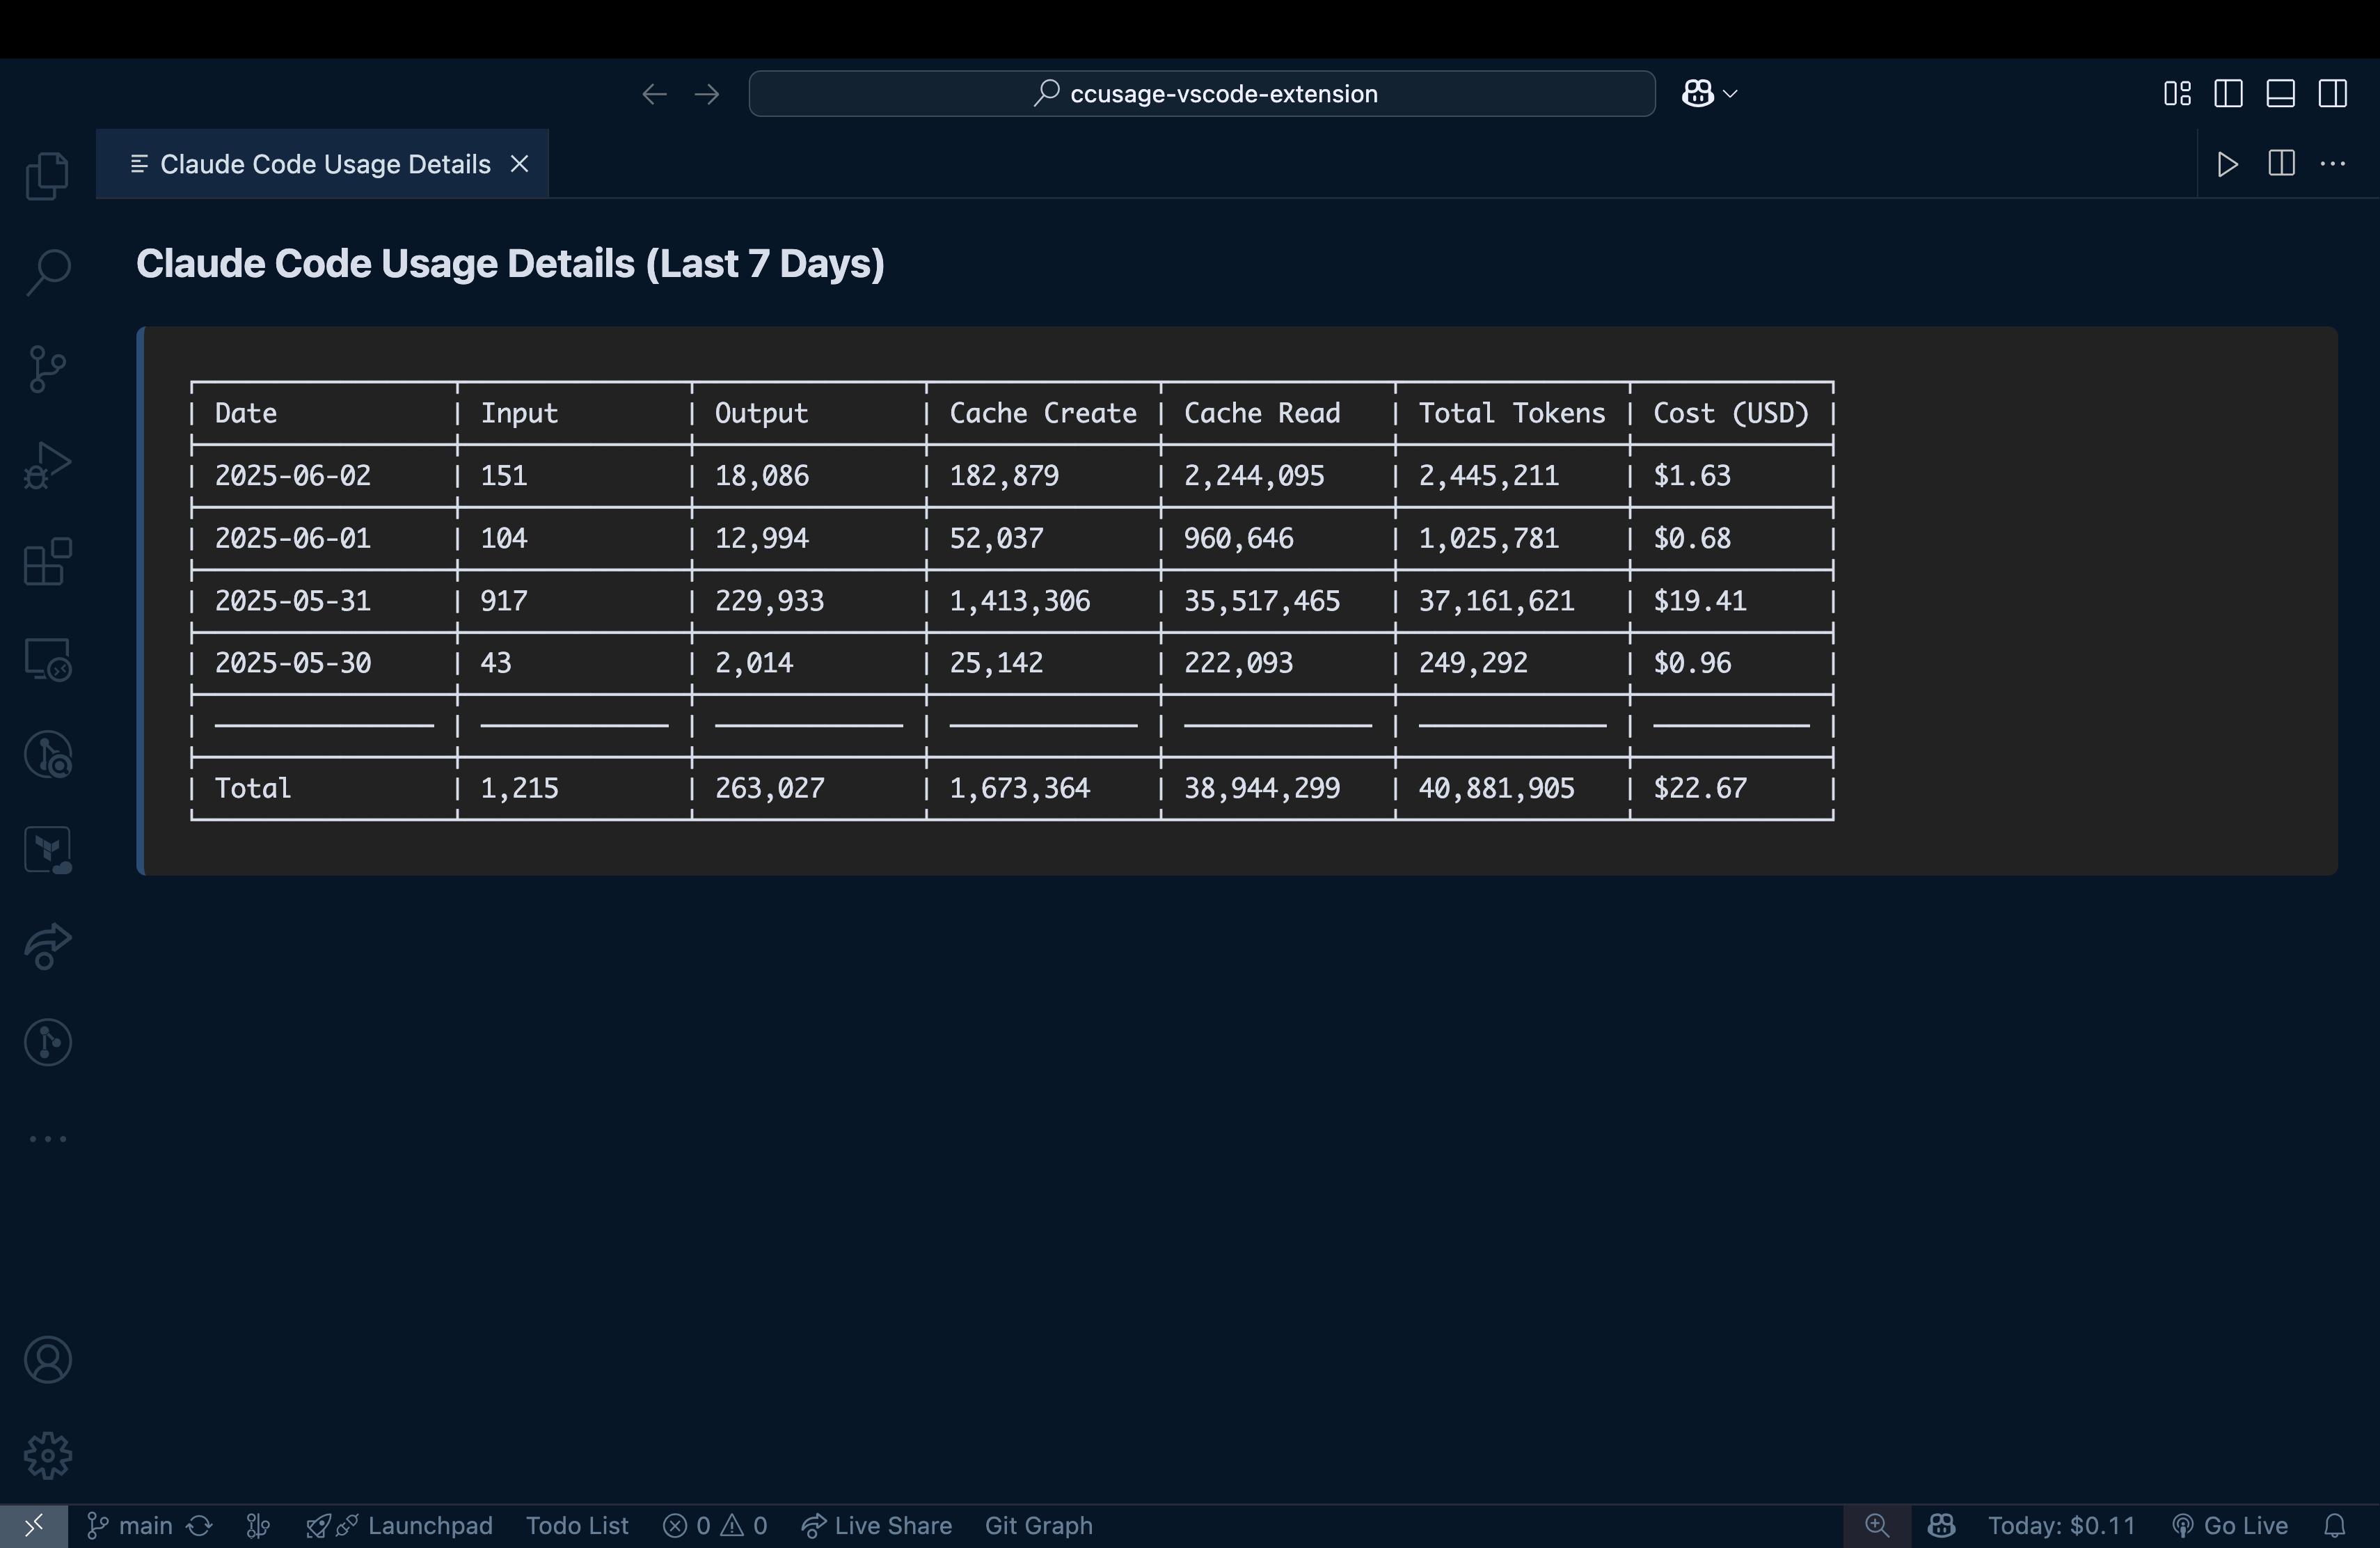This screenshot has height=1548, width=2380.
Task: Open the Search view icon
Action: 47,272
